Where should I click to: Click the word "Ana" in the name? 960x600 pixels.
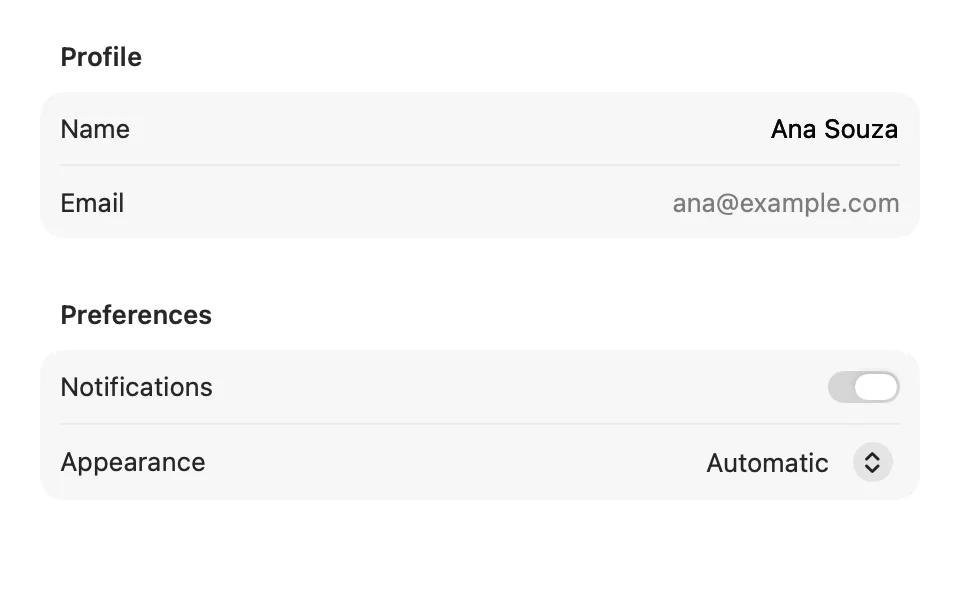(793, 129)
